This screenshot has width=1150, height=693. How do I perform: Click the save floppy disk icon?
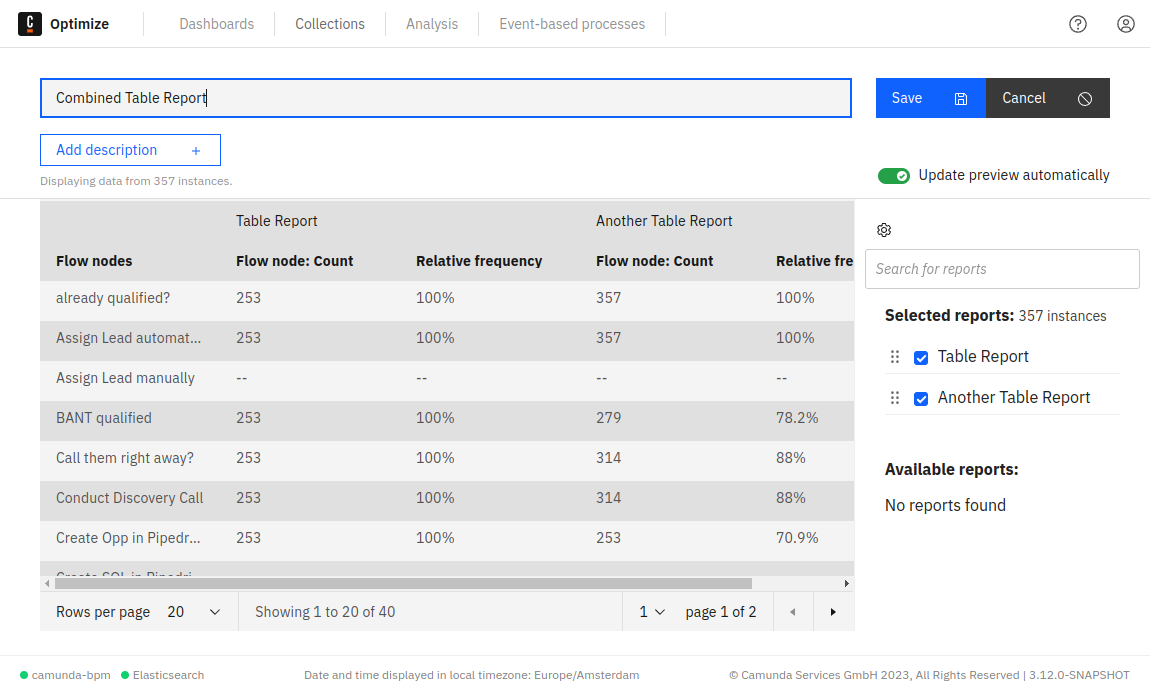[x=961, y=98]
